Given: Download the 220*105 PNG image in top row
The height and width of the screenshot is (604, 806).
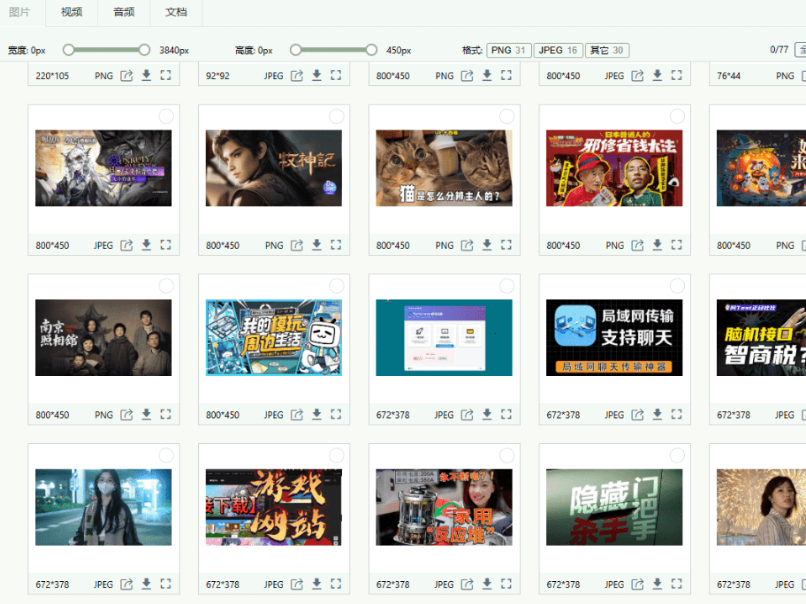Looking at the screenshot, I should [x=146, y=75].
